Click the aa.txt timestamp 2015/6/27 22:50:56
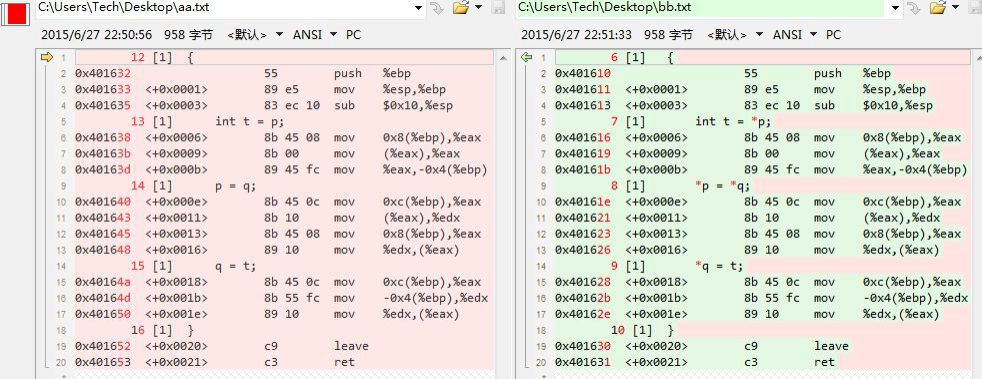Viewport: 982px width, 379px height. click(96, 34)
